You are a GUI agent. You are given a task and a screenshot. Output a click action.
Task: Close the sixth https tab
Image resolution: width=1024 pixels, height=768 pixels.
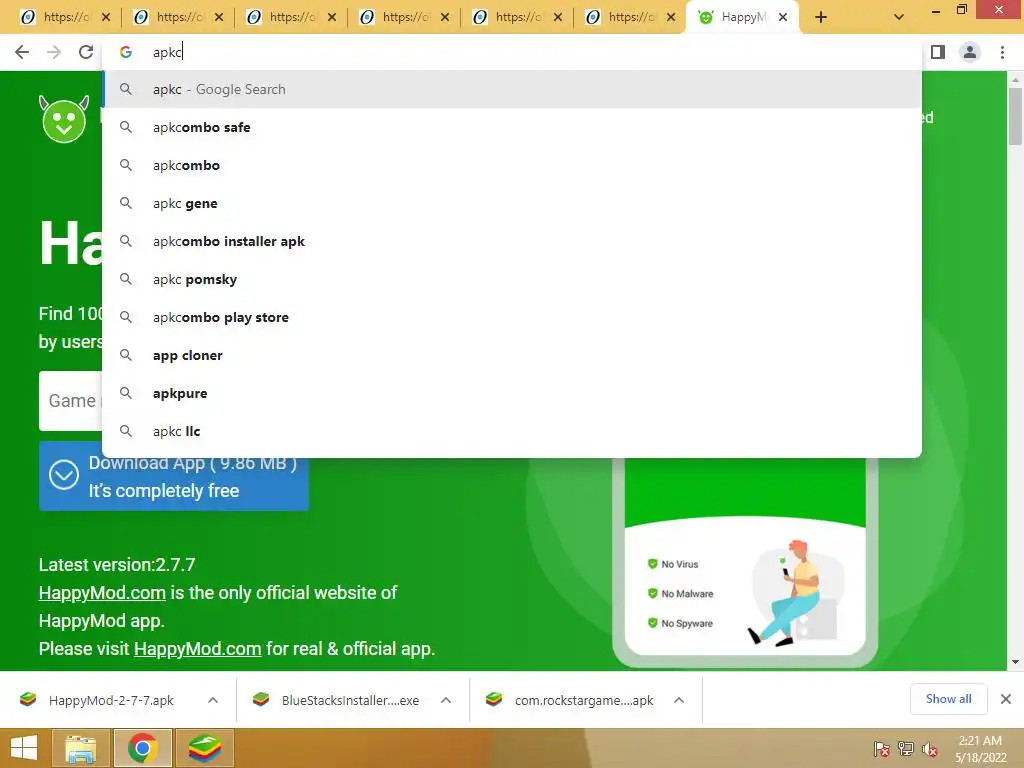671,18
